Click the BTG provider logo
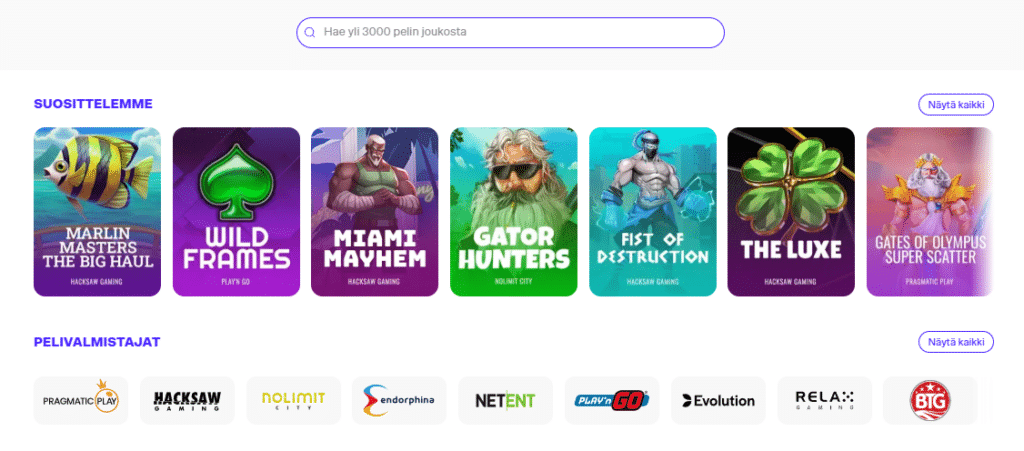Viewport: 1024px width, 451px height. [930, 400]
